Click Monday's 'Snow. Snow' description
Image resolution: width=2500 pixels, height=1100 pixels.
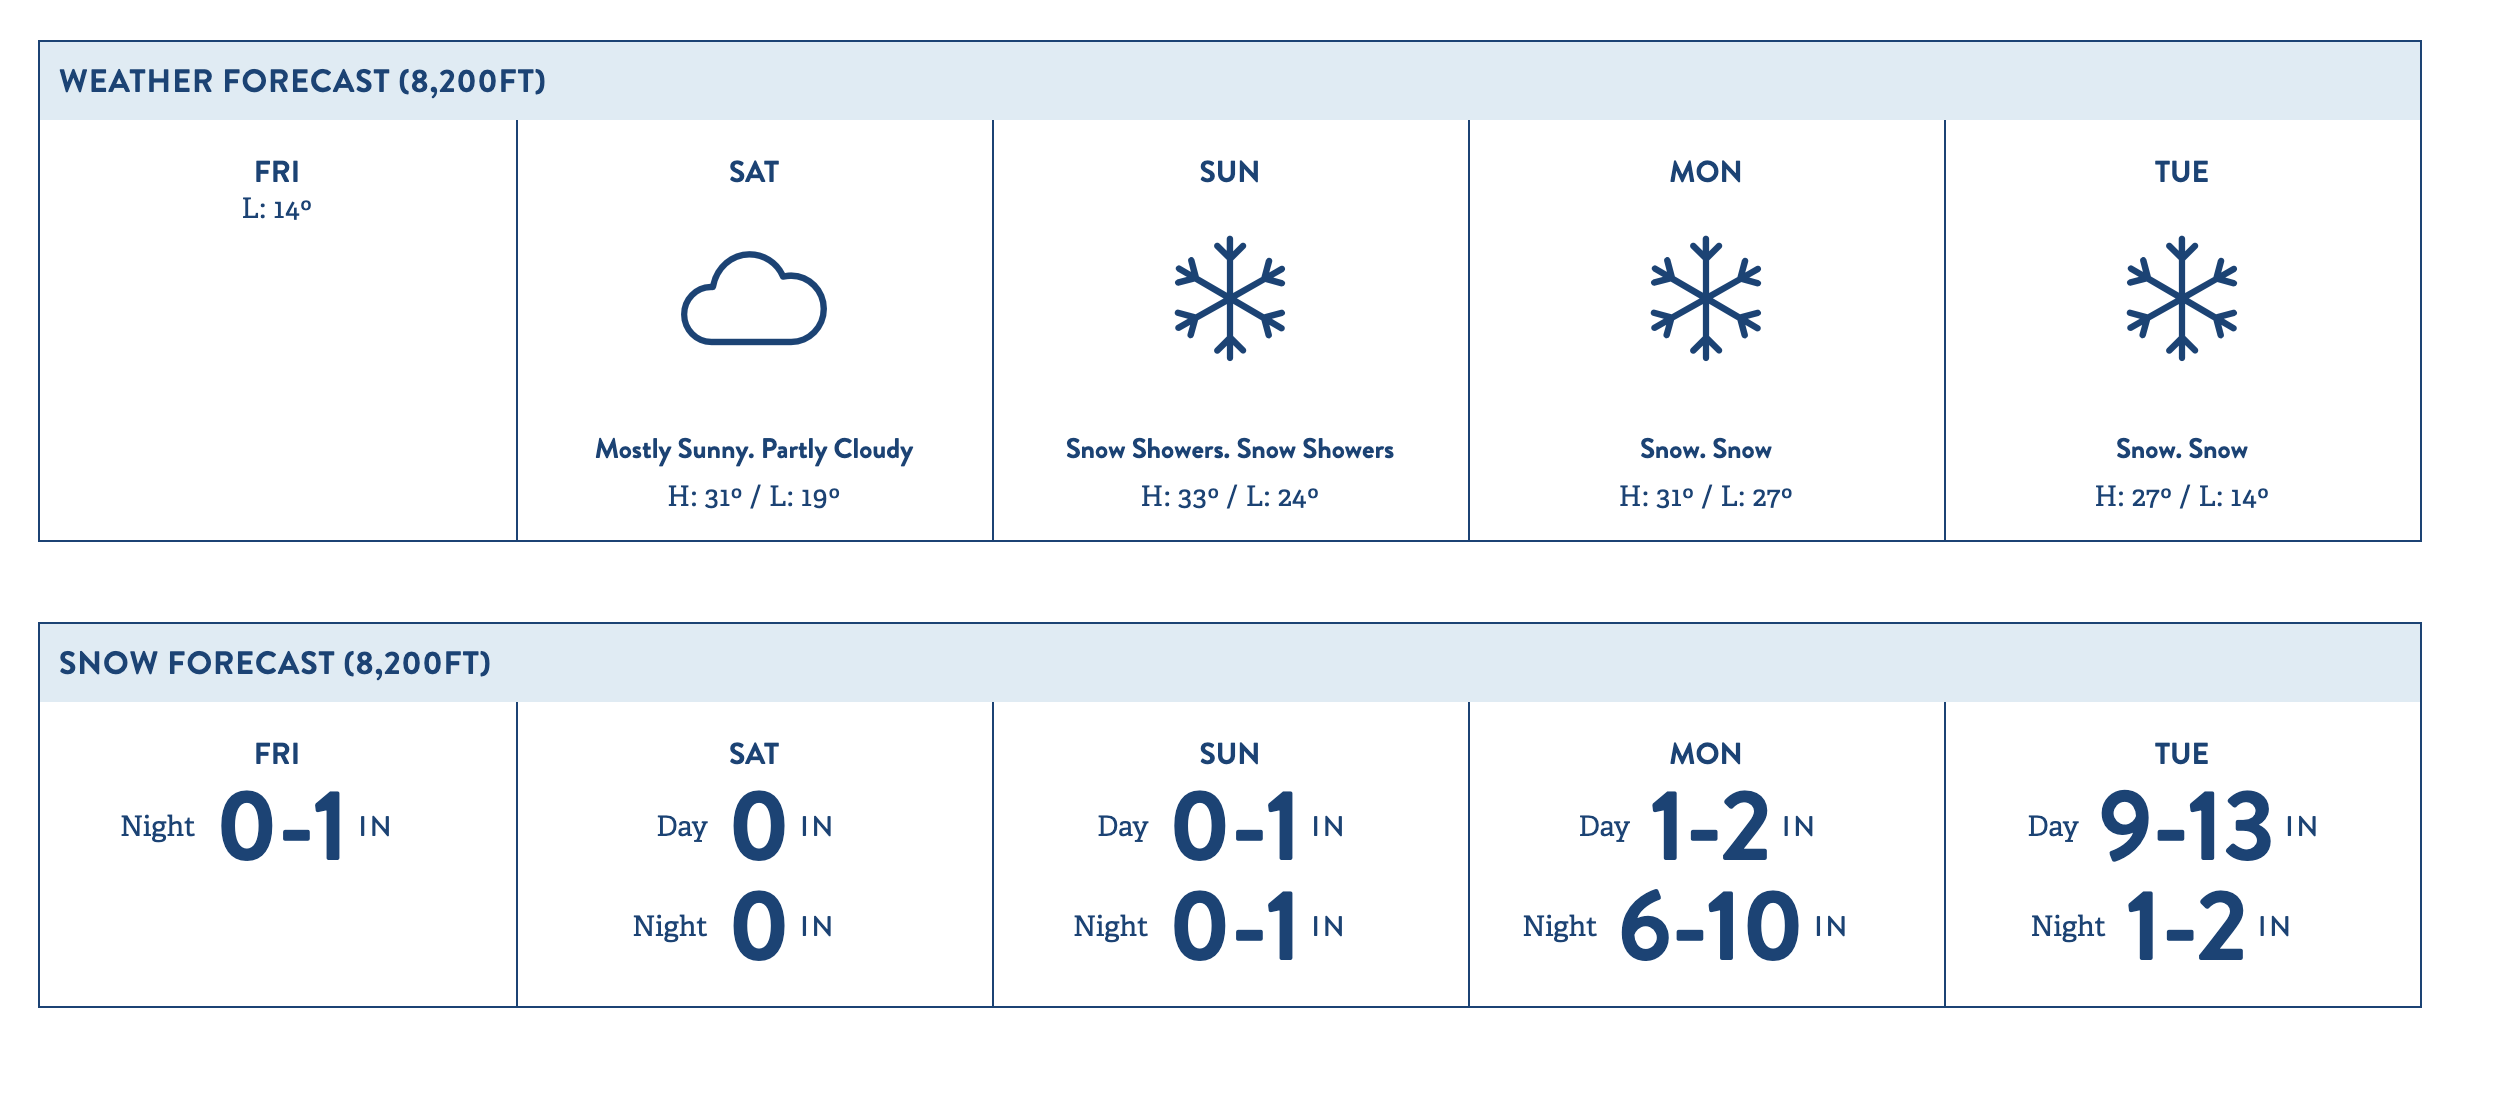[1706, 449]
